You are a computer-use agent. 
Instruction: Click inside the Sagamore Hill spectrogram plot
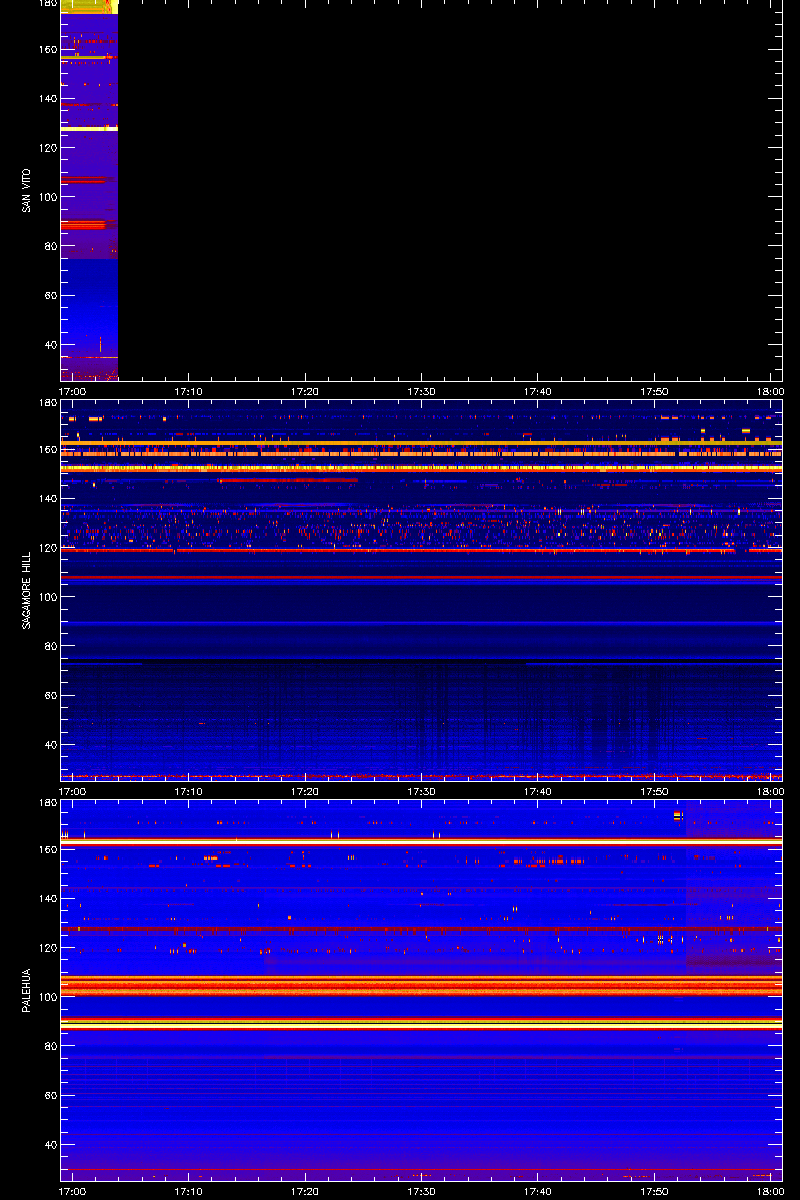421,590
